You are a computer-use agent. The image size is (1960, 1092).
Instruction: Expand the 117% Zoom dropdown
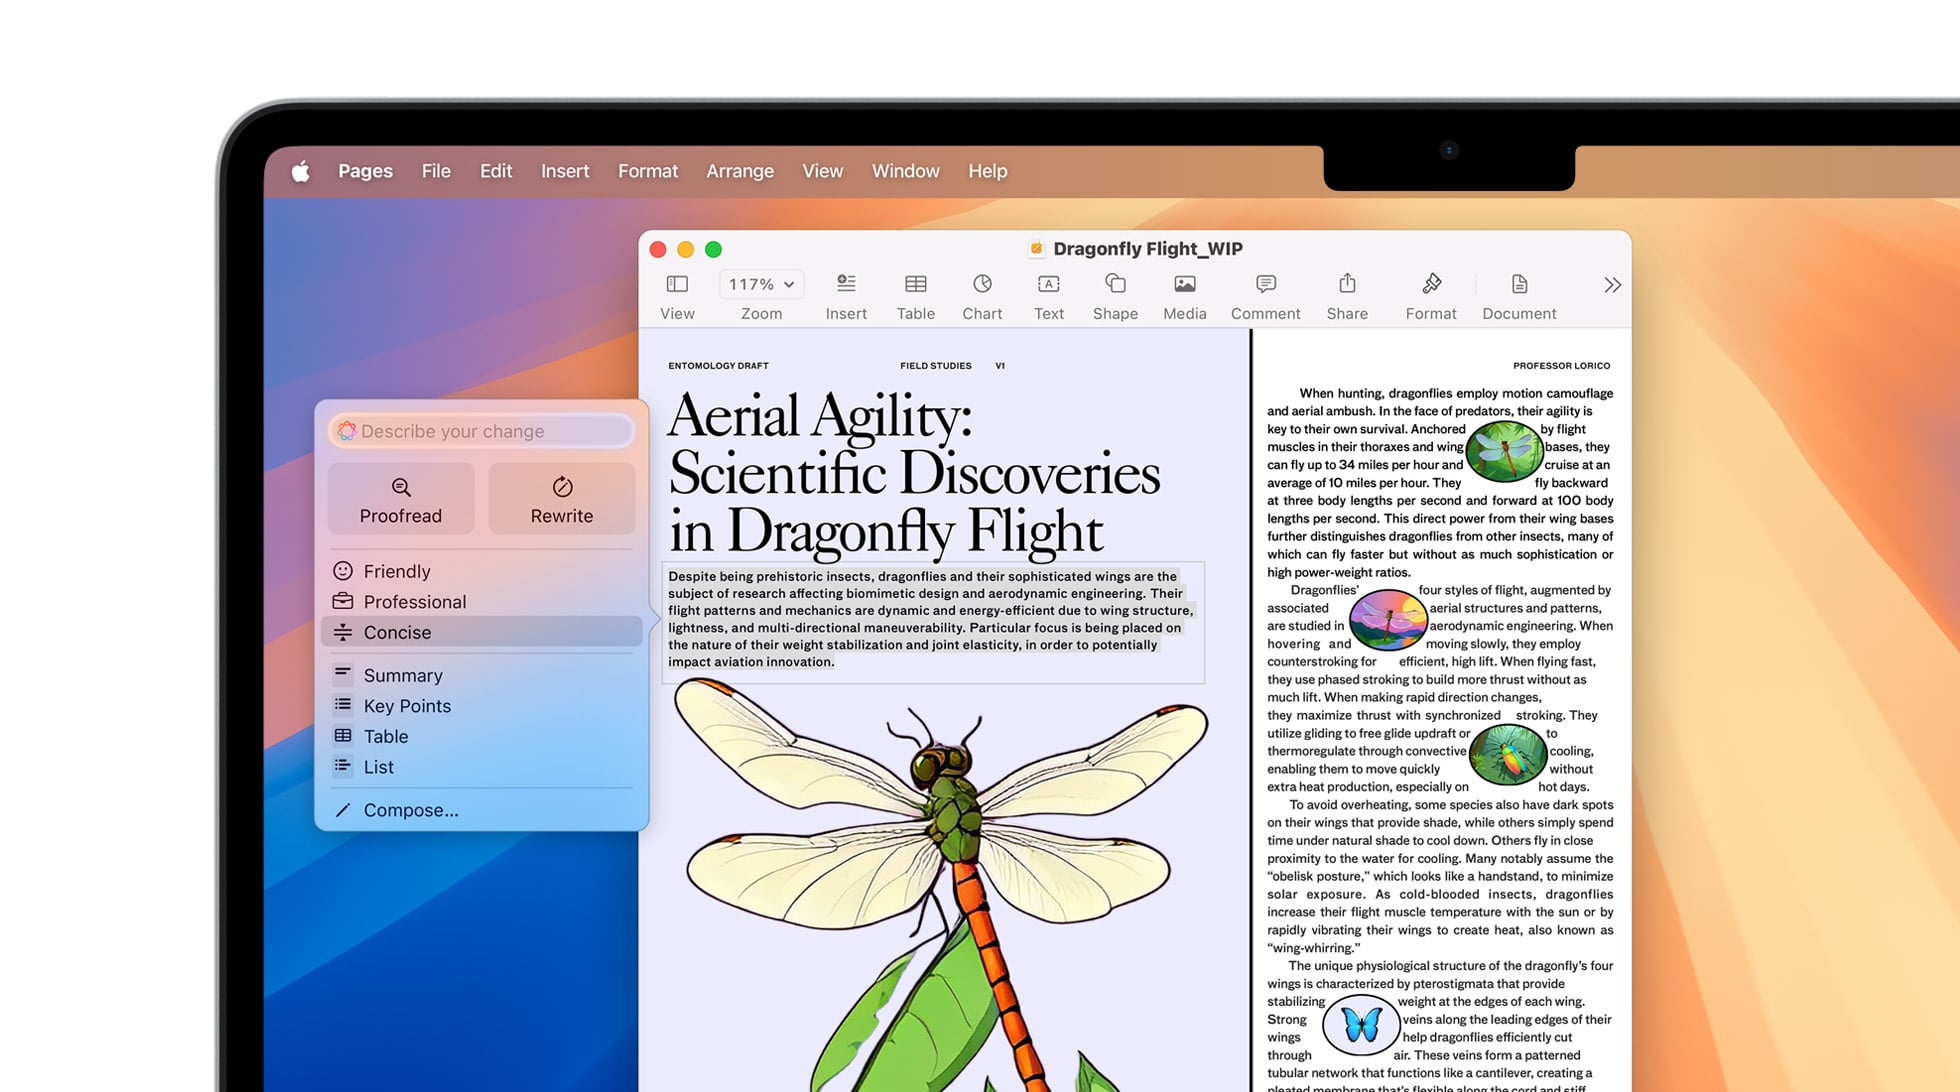point(761,285)
